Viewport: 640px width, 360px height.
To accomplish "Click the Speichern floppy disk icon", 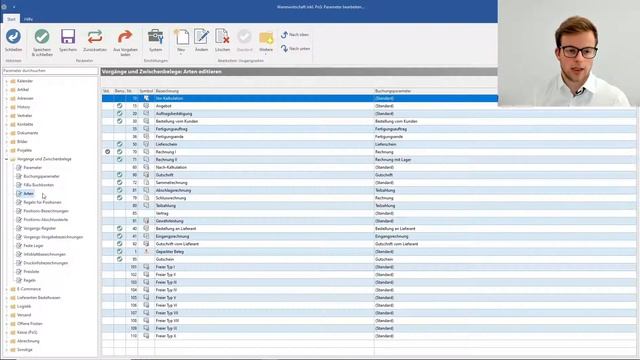I will pos(68,37).
